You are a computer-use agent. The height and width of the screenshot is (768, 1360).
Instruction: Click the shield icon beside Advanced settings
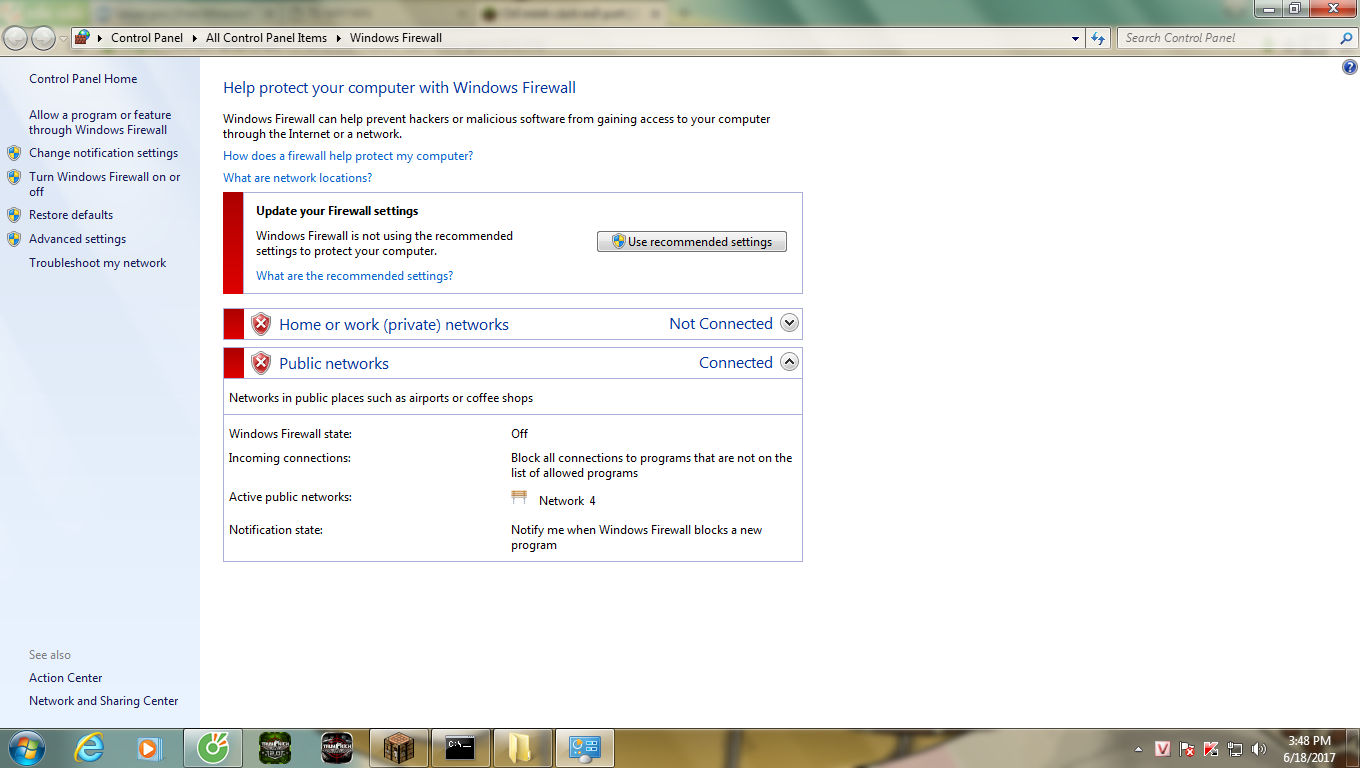[14, 239]
